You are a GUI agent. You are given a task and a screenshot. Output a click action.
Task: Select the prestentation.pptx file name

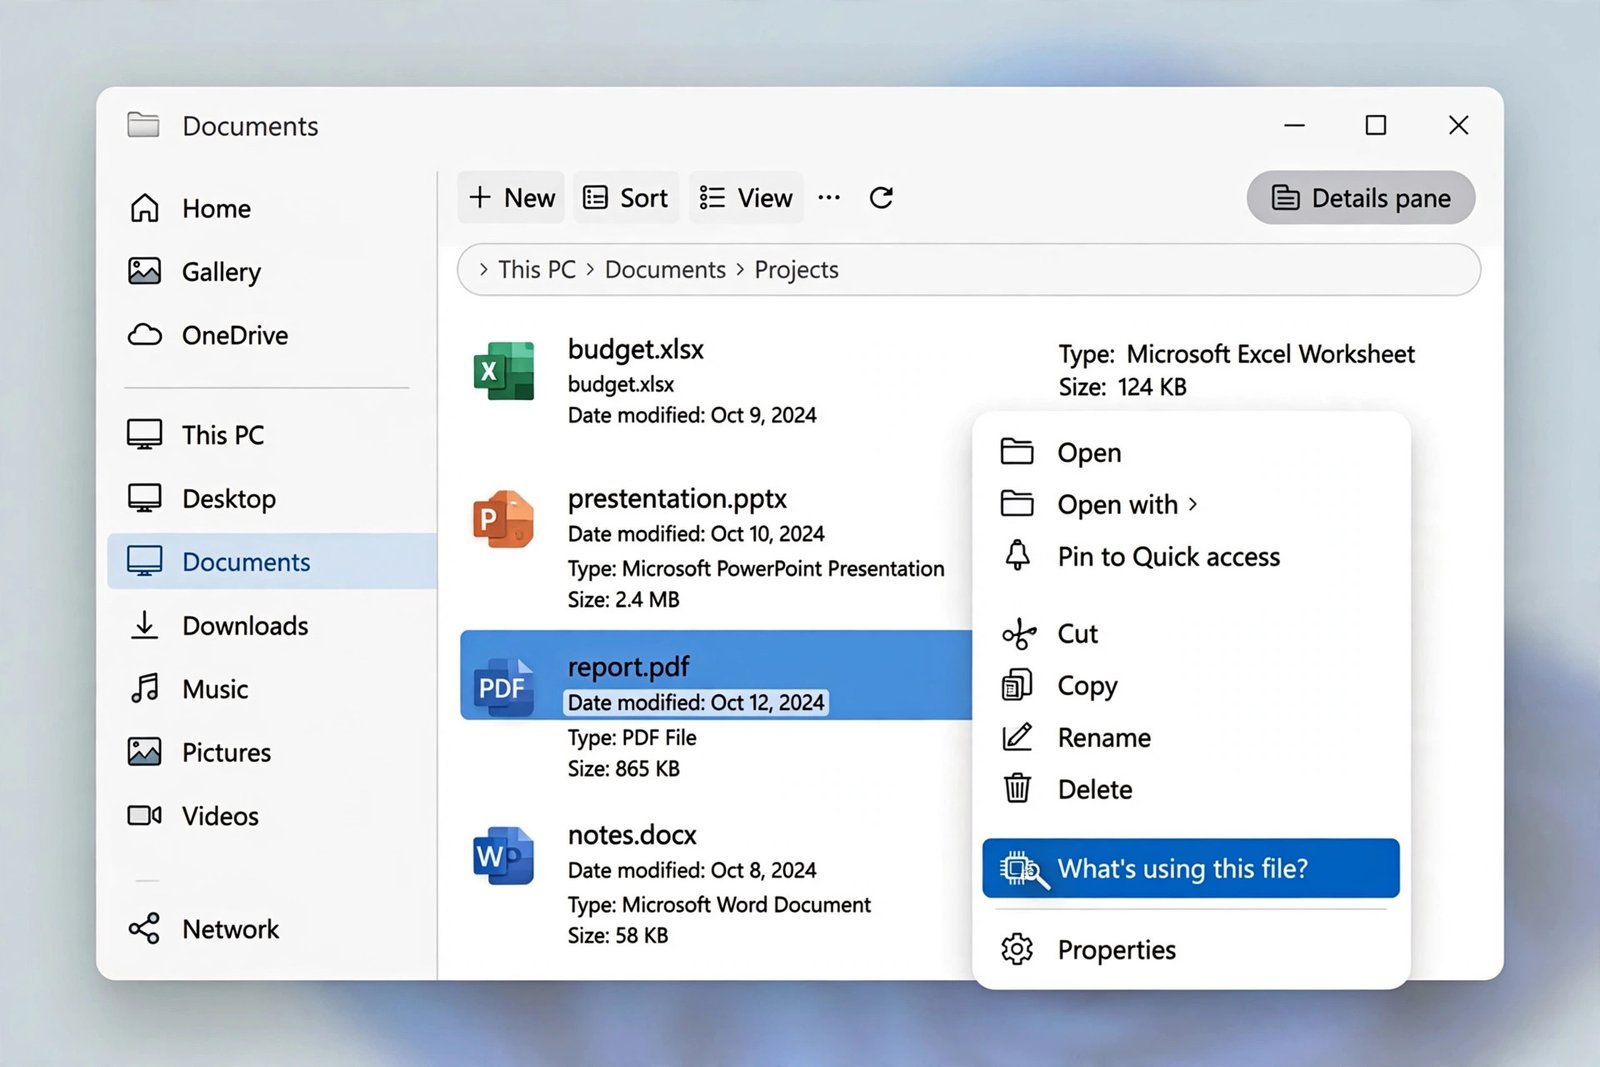[677, 498]
